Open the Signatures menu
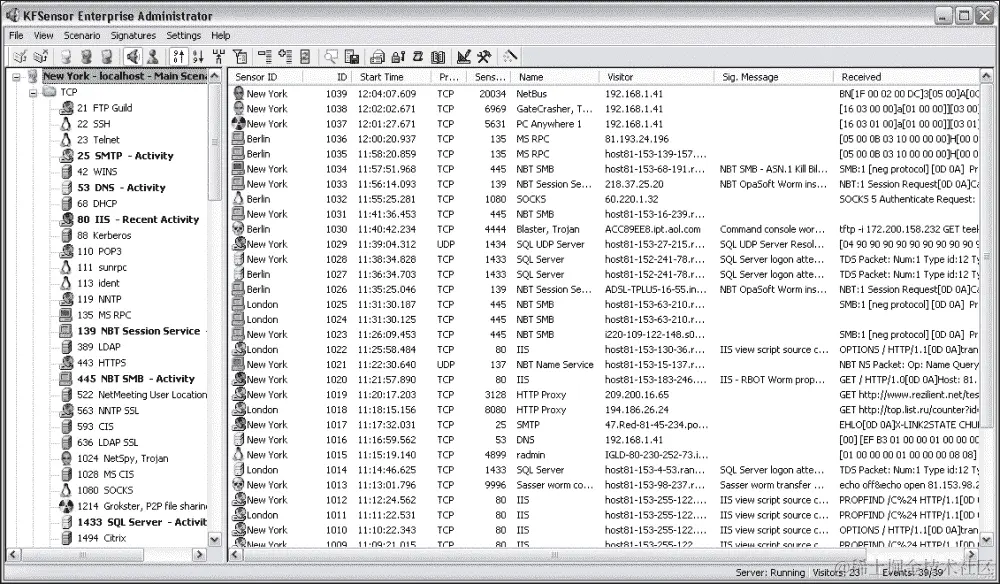 click(x=133, y=36)
